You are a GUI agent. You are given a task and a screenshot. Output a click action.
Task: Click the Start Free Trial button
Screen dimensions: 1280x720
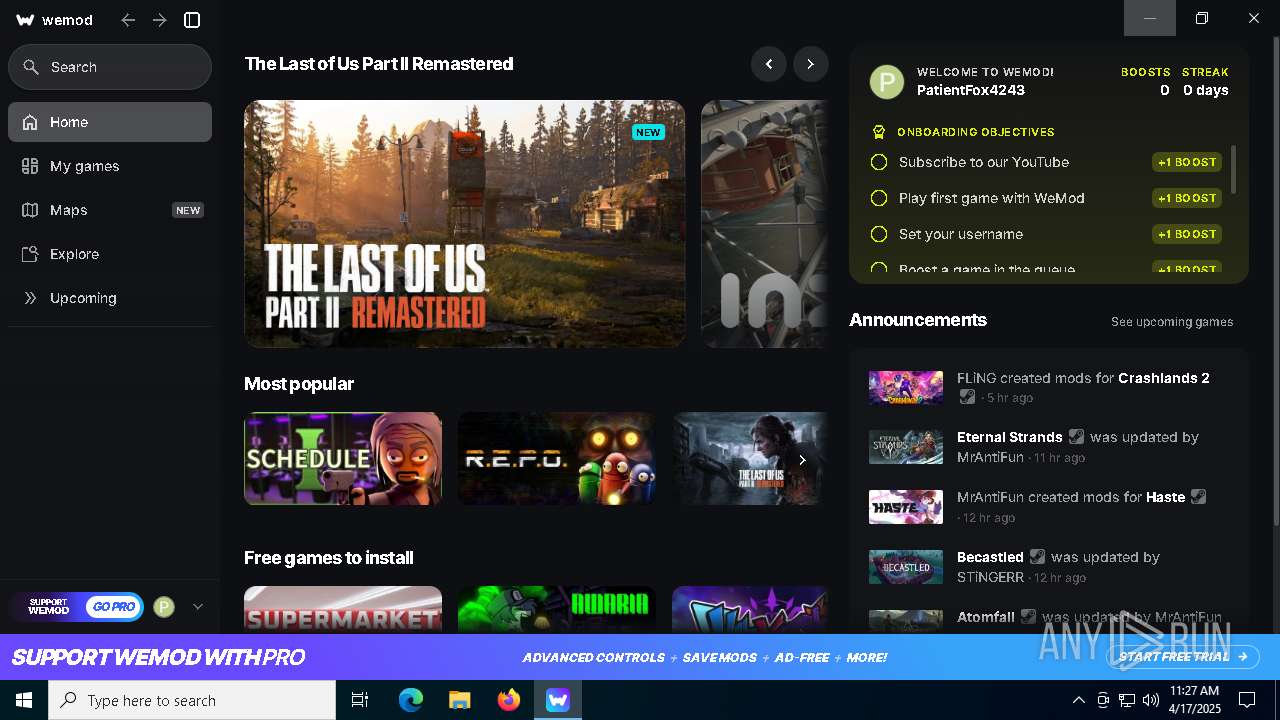click(x=1184, y=657)
